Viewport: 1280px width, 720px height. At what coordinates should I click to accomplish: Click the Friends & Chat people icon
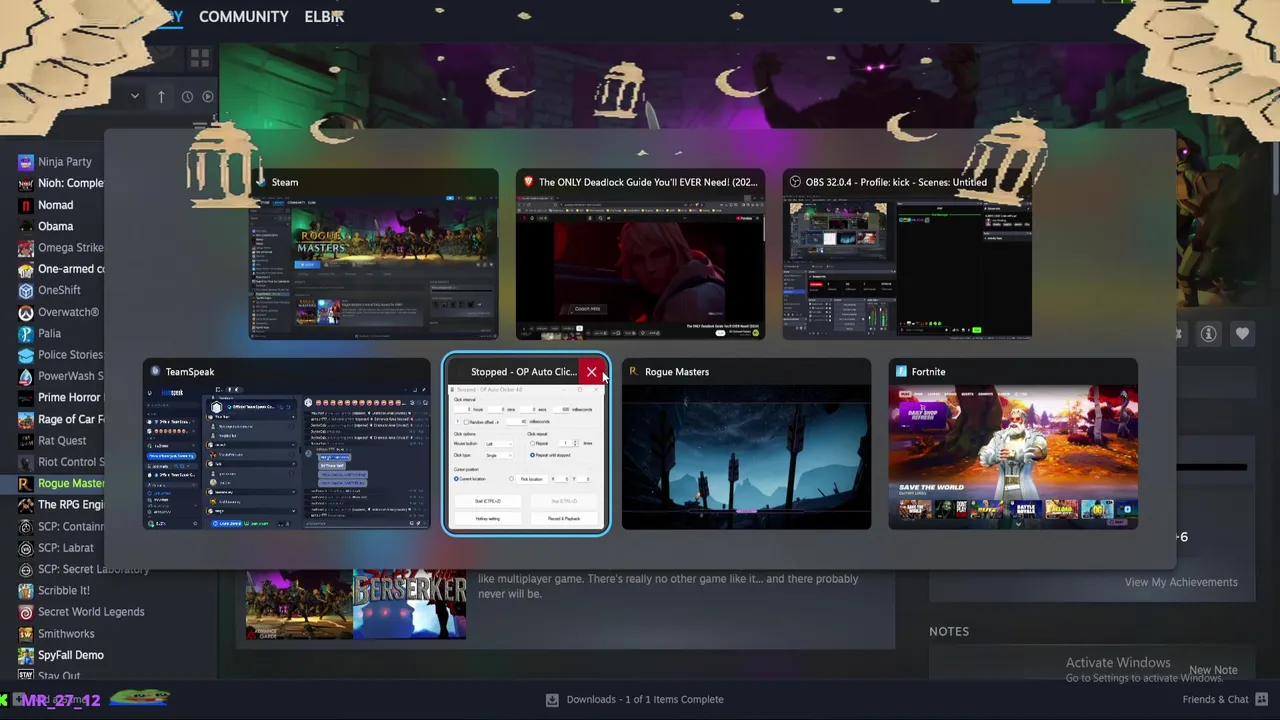pyautogui.click(x=1262, y=700)
